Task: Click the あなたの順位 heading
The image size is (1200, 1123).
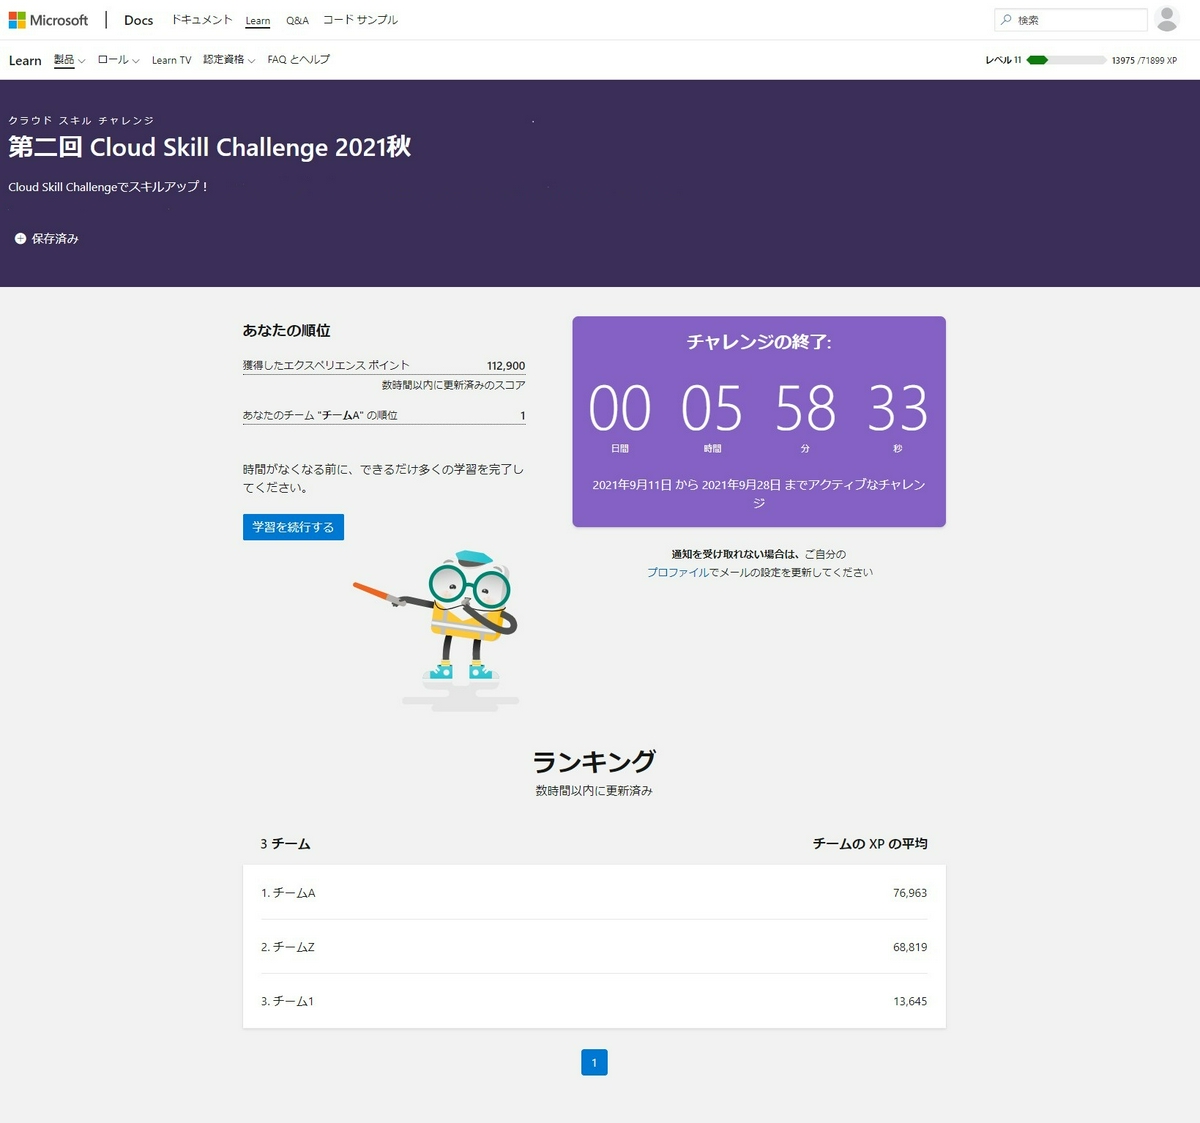Action: [286, 330]
